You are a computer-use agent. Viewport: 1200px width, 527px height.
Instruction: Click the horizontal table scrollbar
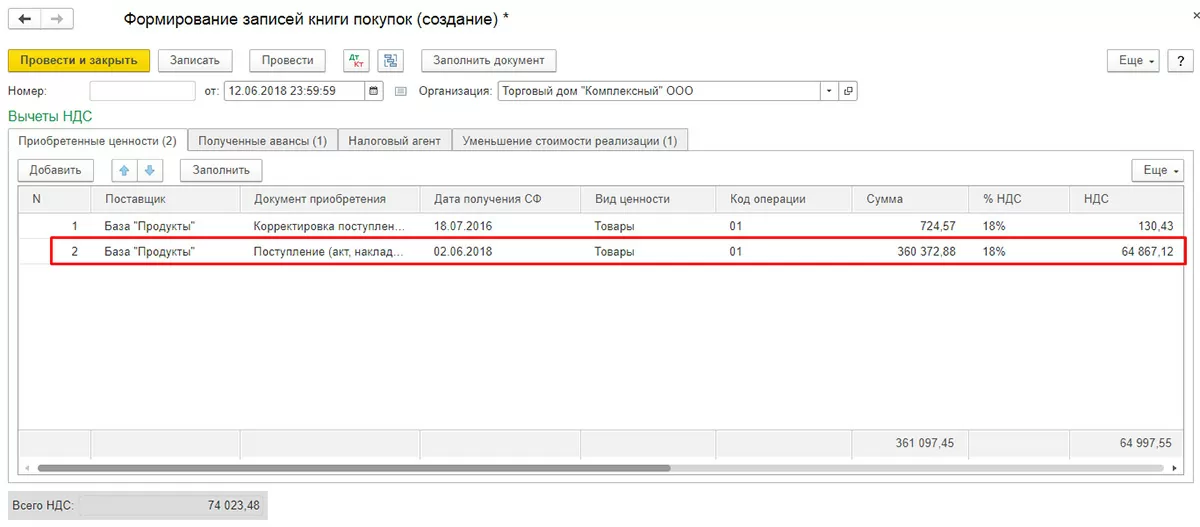[350, 468]
